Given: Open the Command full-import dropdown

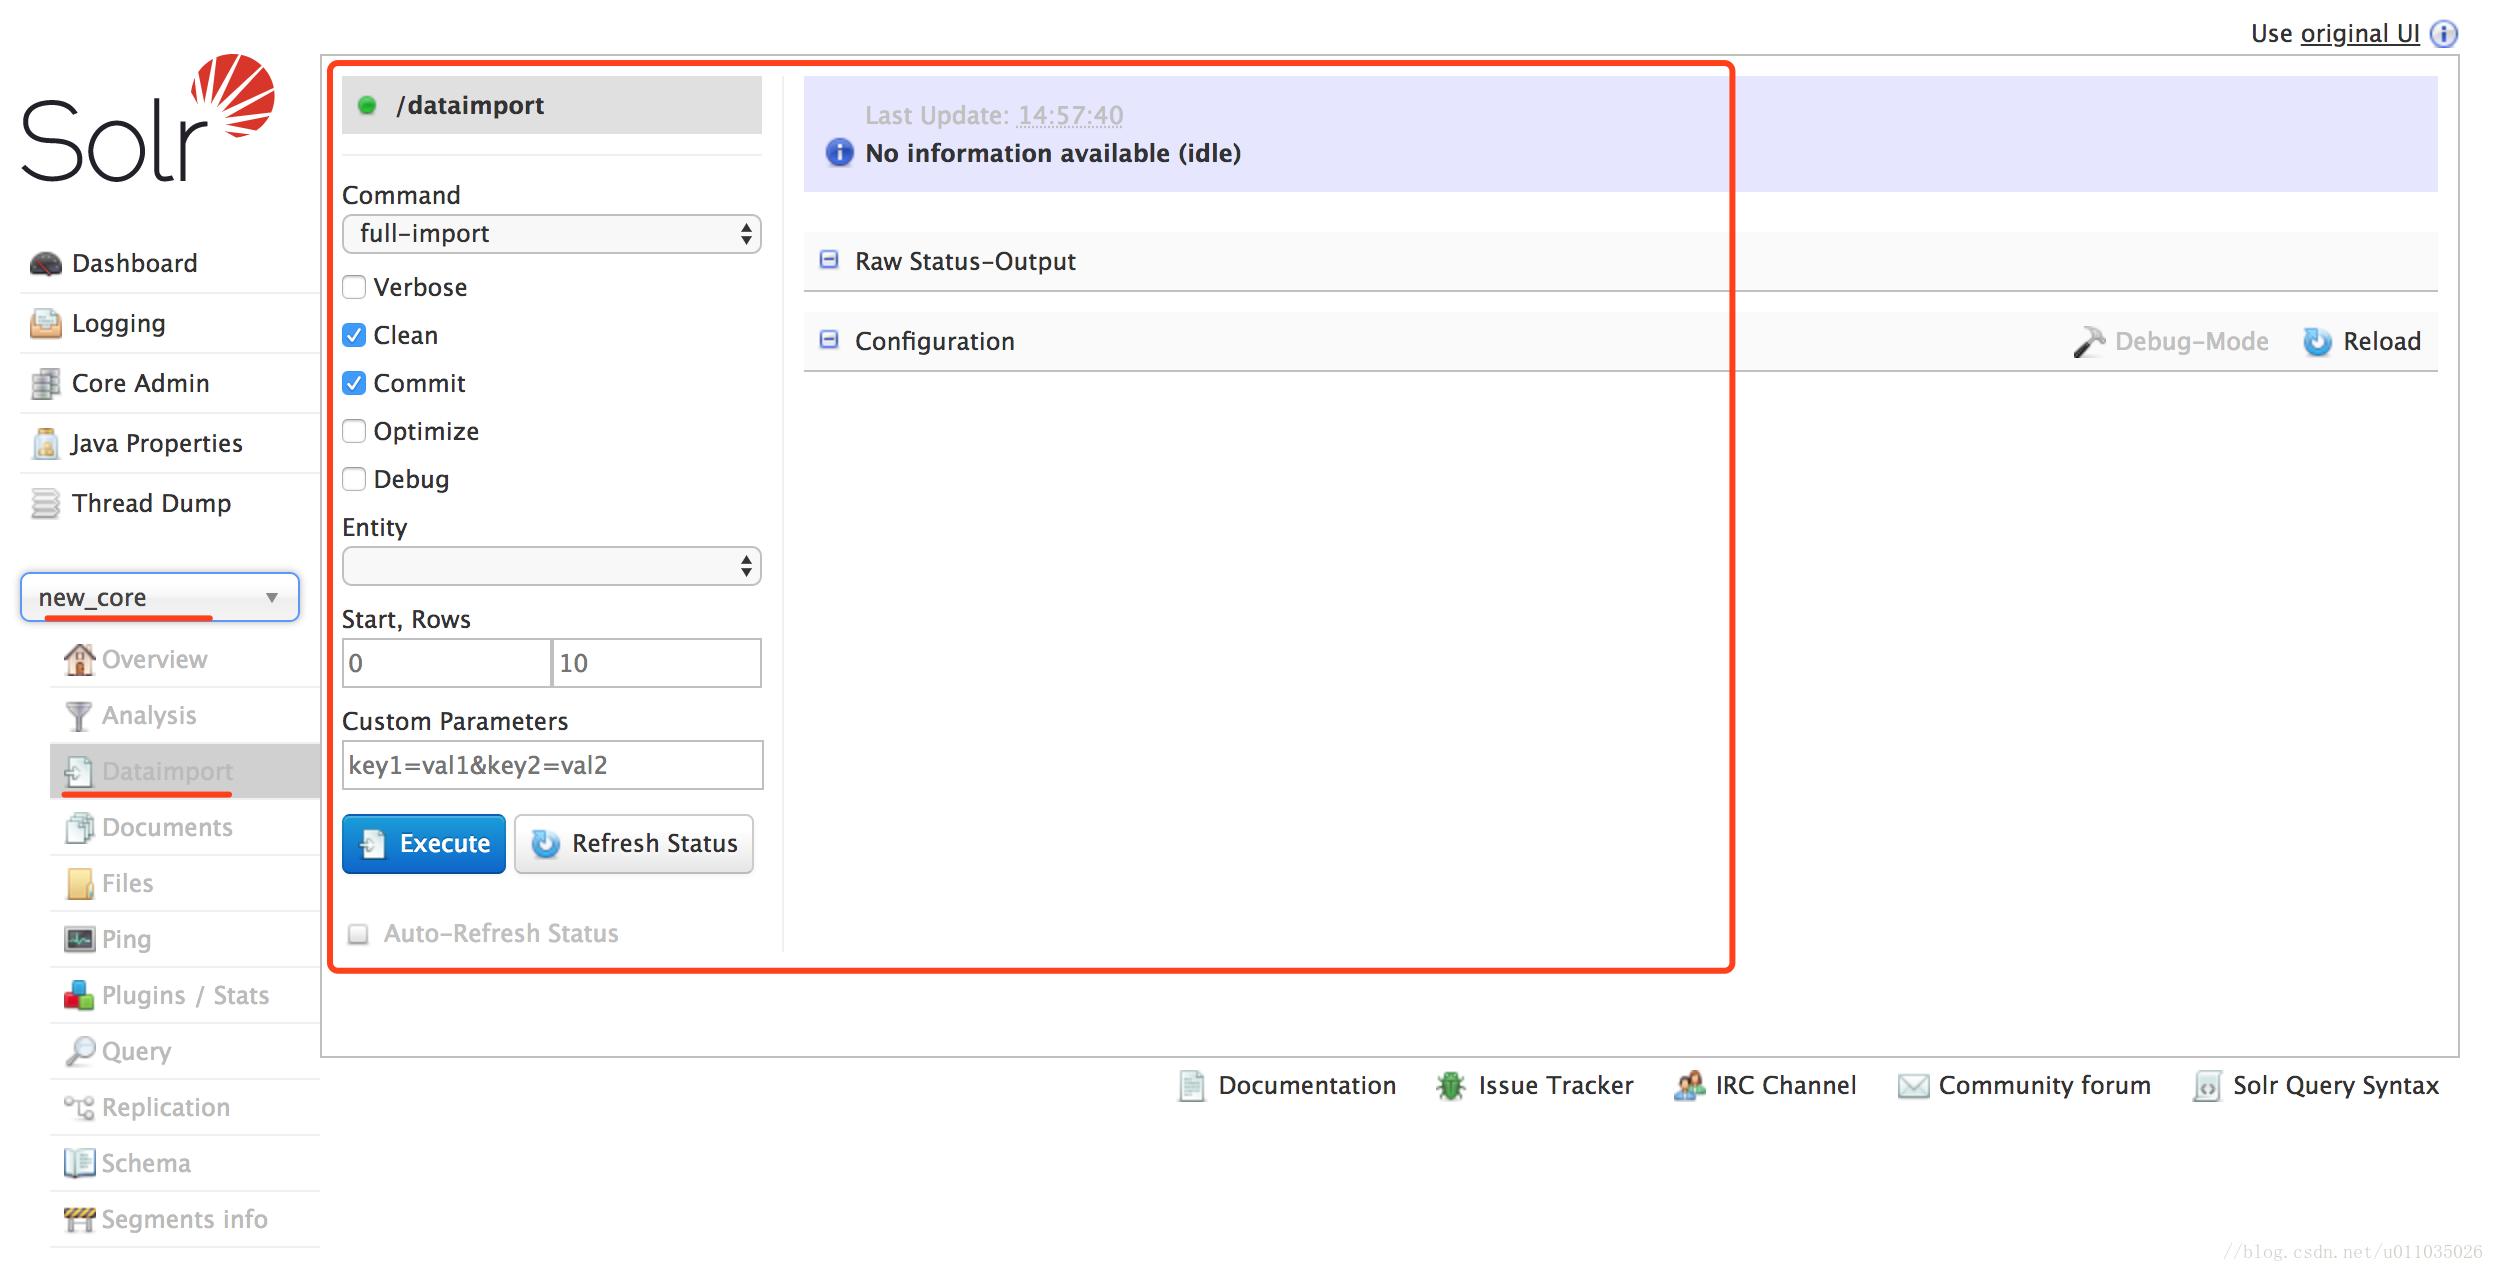Looking at the screenshot, I should 551,234.
